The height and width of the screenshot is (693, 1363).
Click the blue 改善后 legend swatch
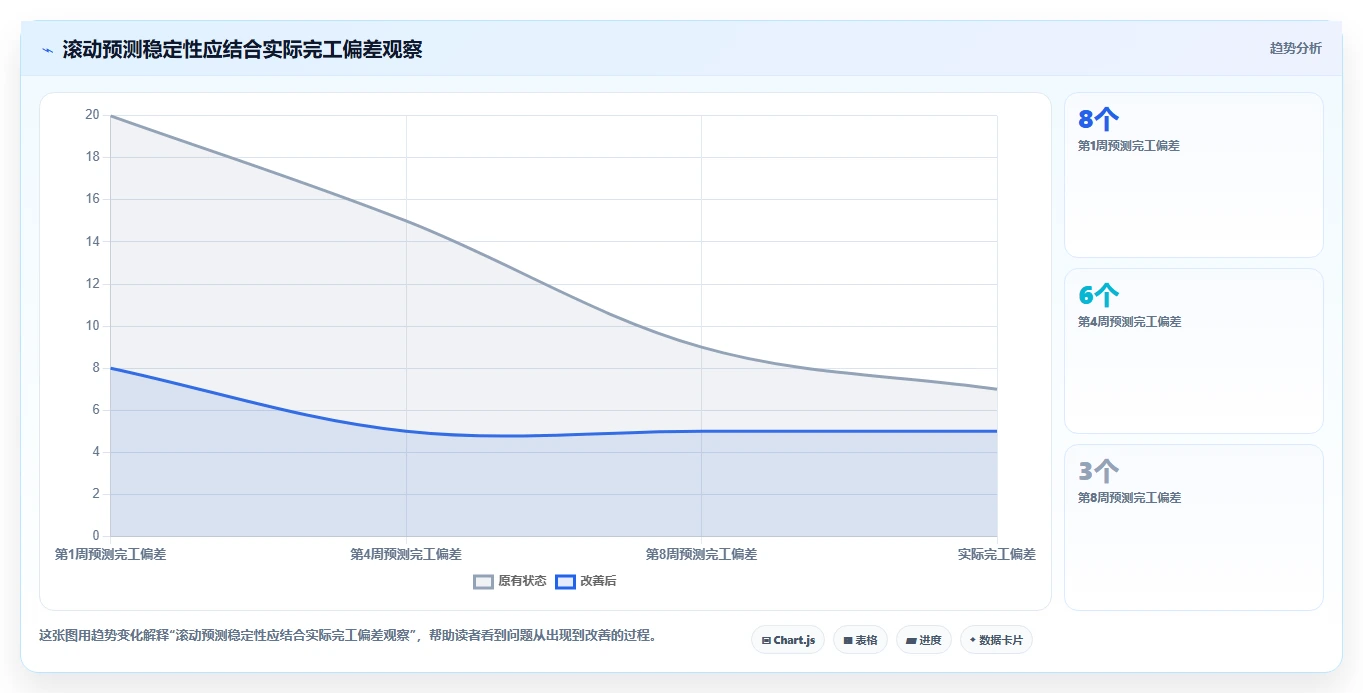565,581
